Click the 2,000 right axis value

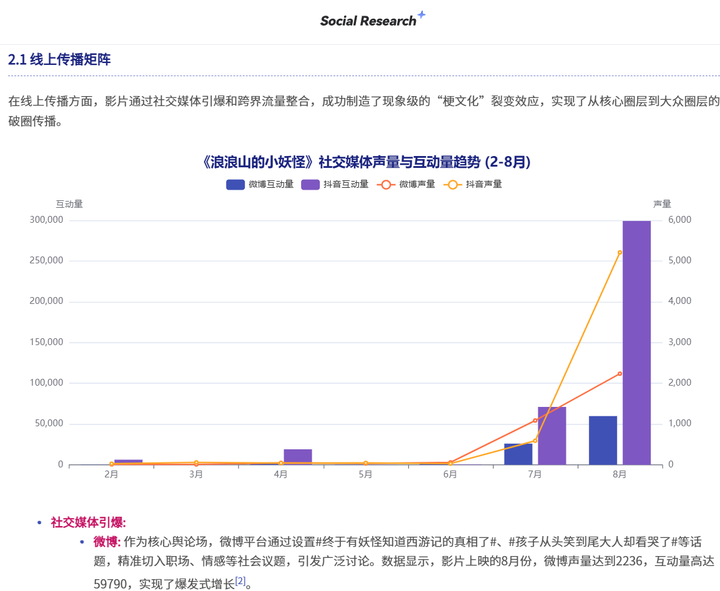click(x=680, y=383)
